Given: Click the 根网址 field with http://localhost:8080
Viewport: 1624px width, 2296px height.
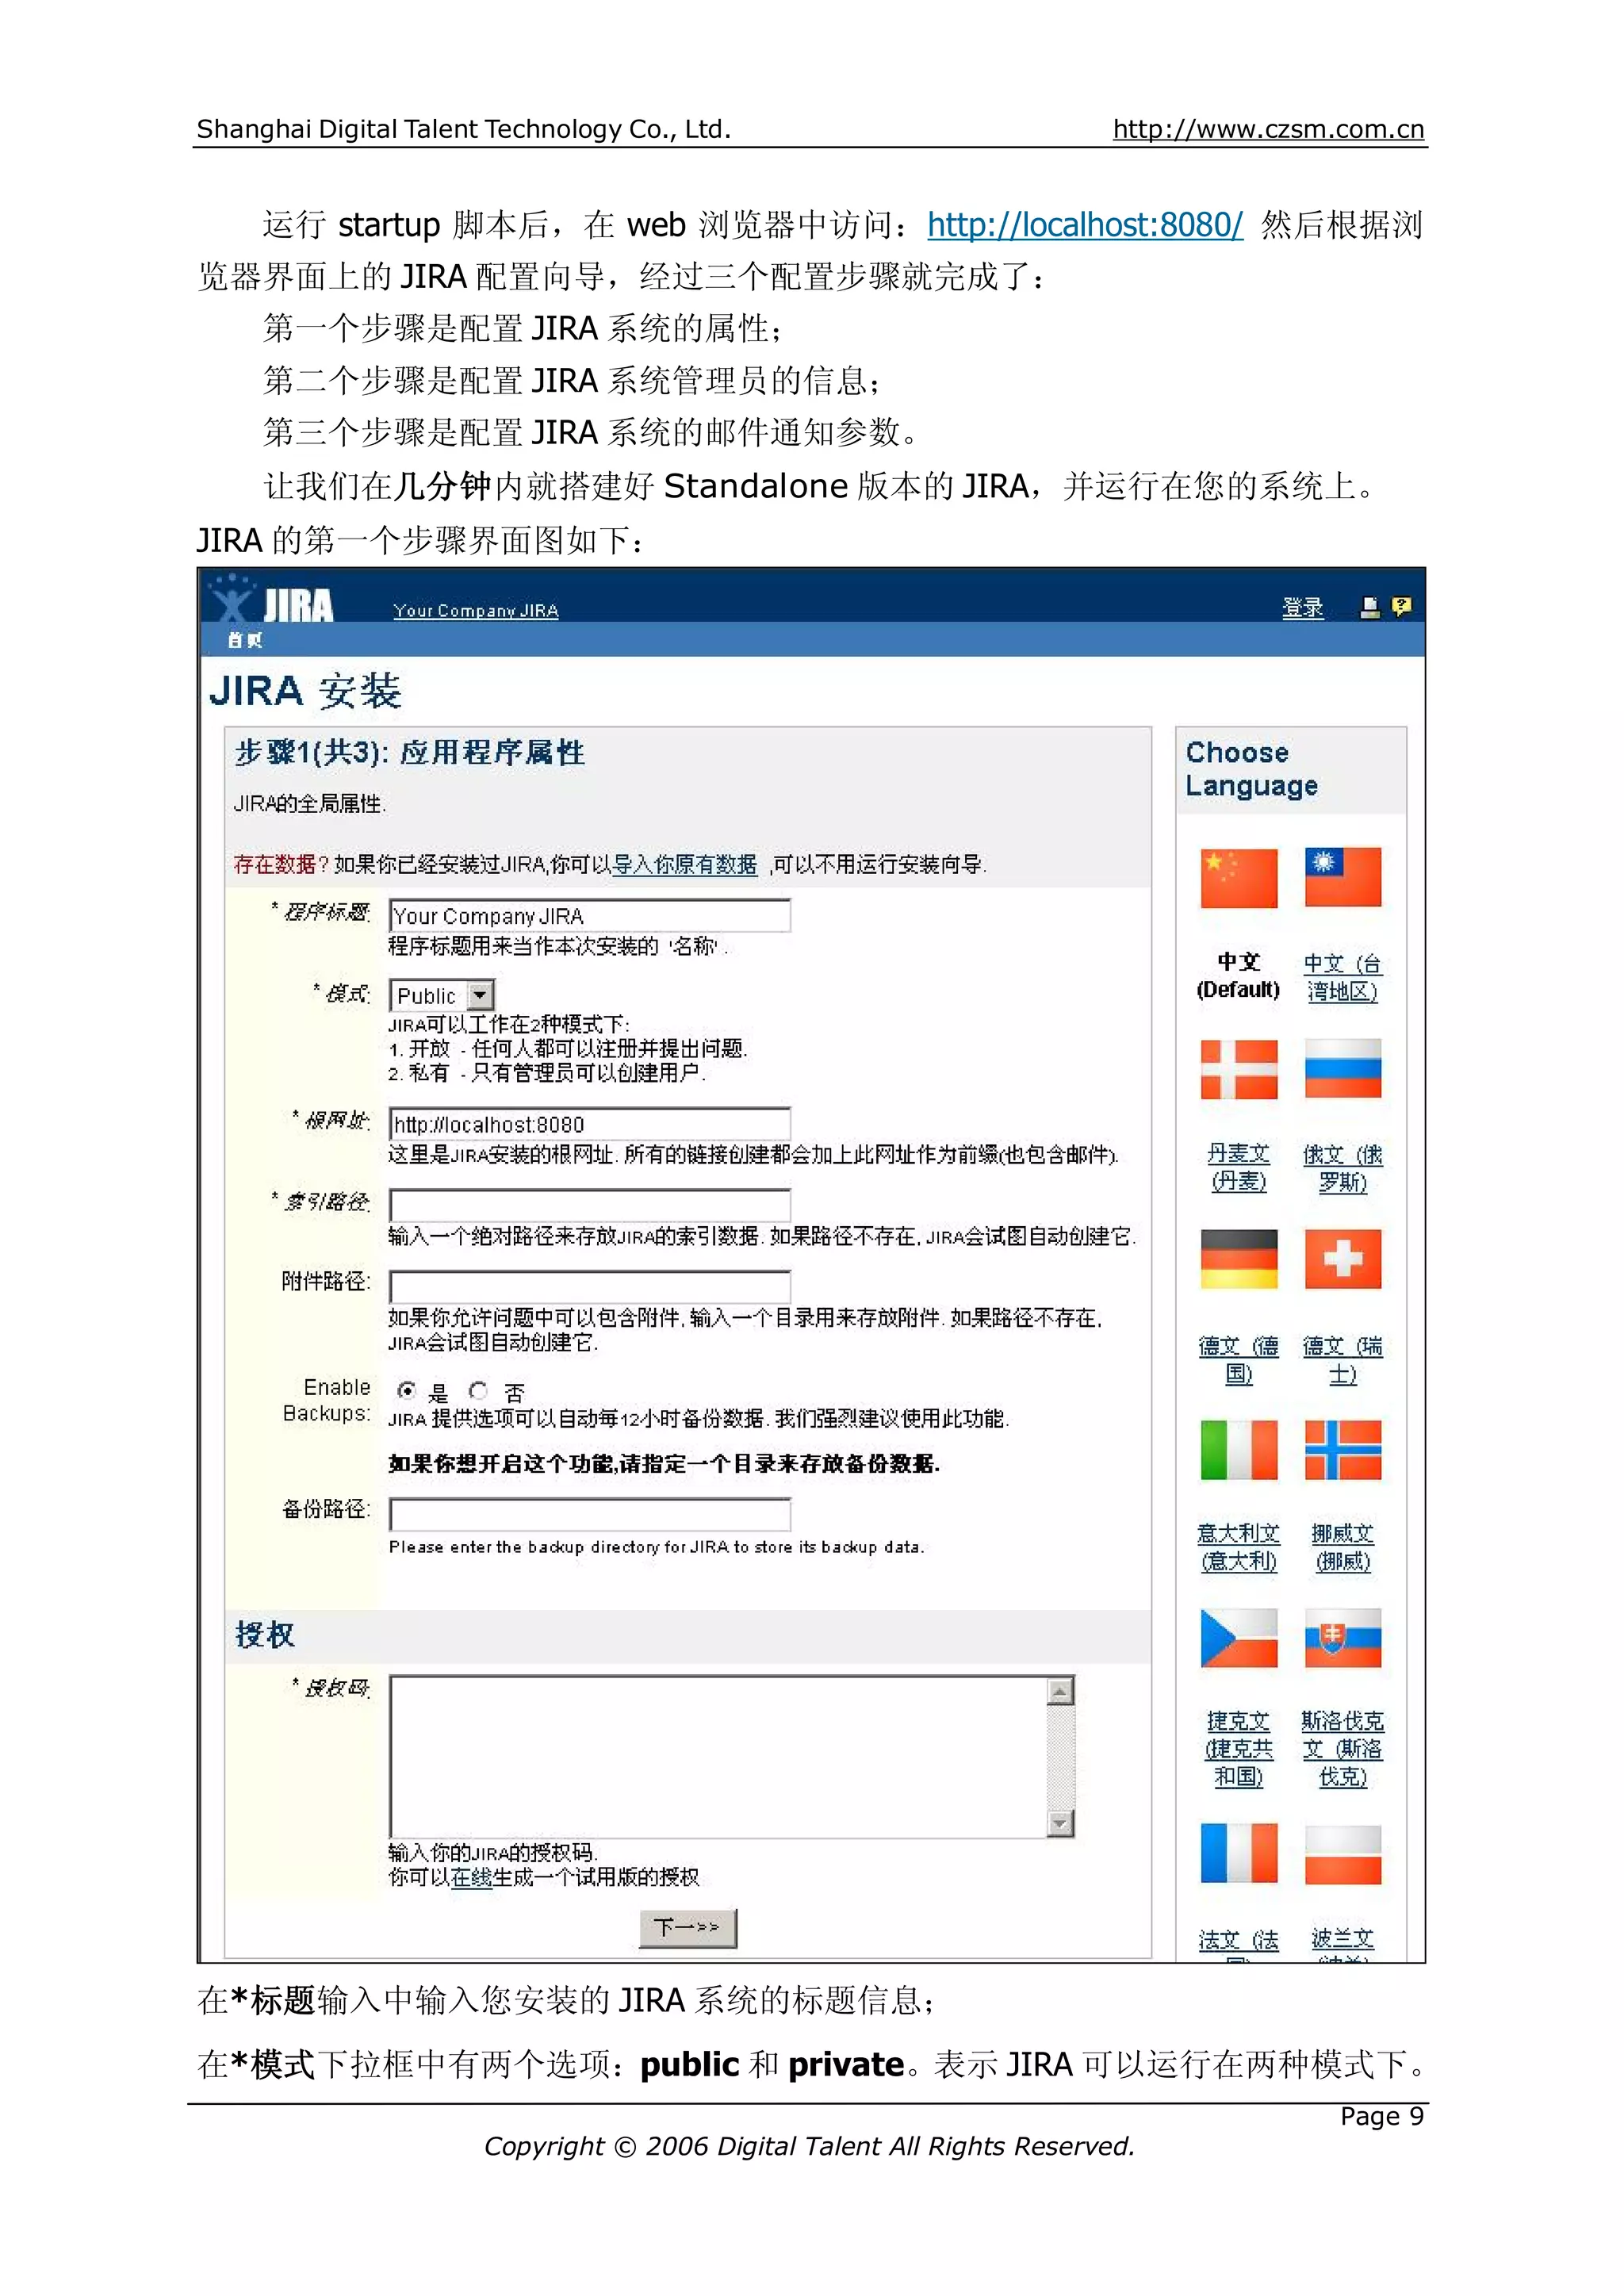Looking at the screenshot, I should (590, 1124).
